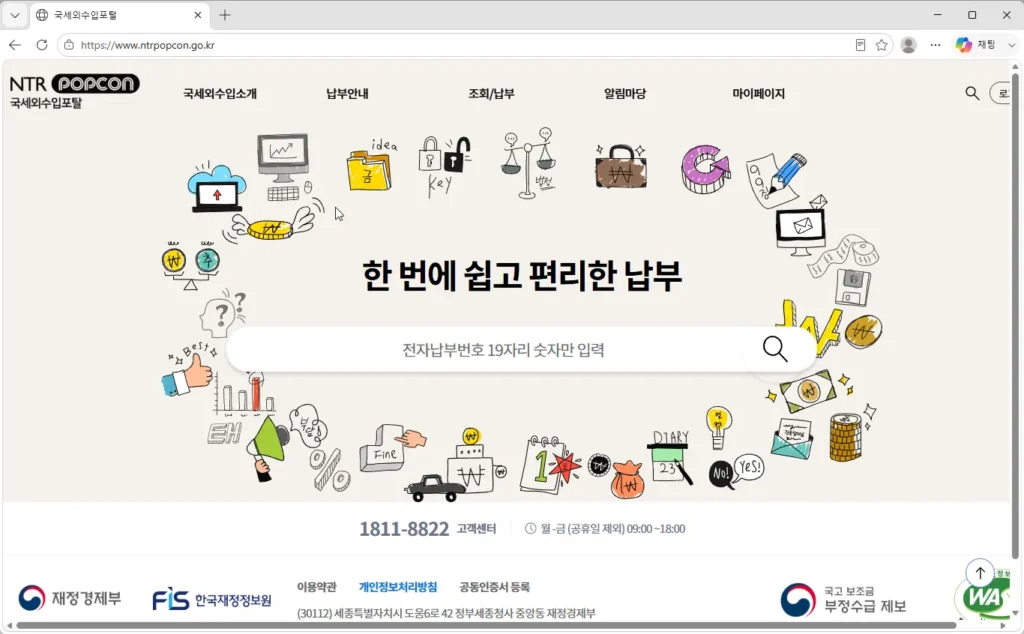Click the 재정경제부 footer logo
Viewport: 1024px width, 634px height.
tap(70, 598)
